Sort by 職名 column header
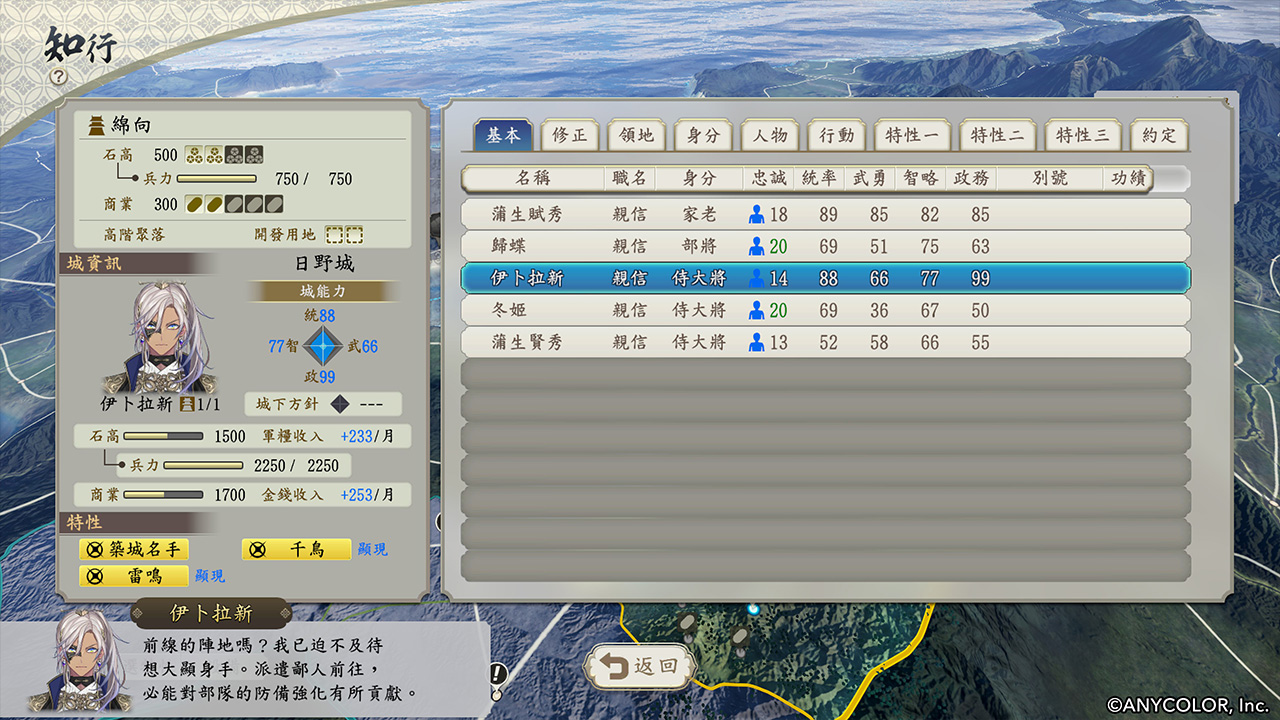This screenshot has width=1280, height=720. point(630,178)
